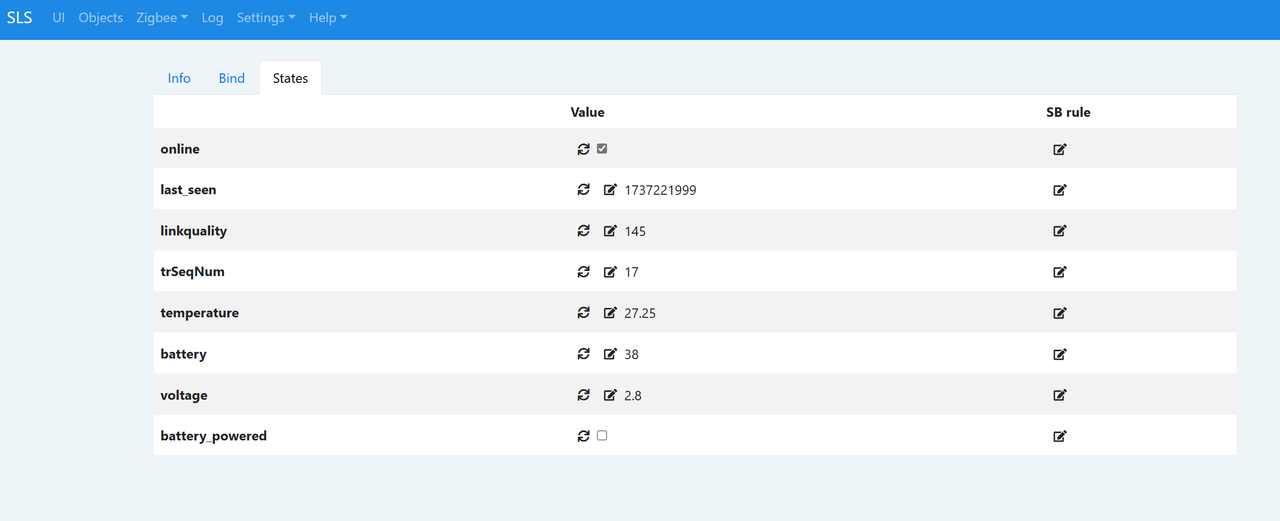
Task: Click the linkquality row label
Action: tap(194, 231)
